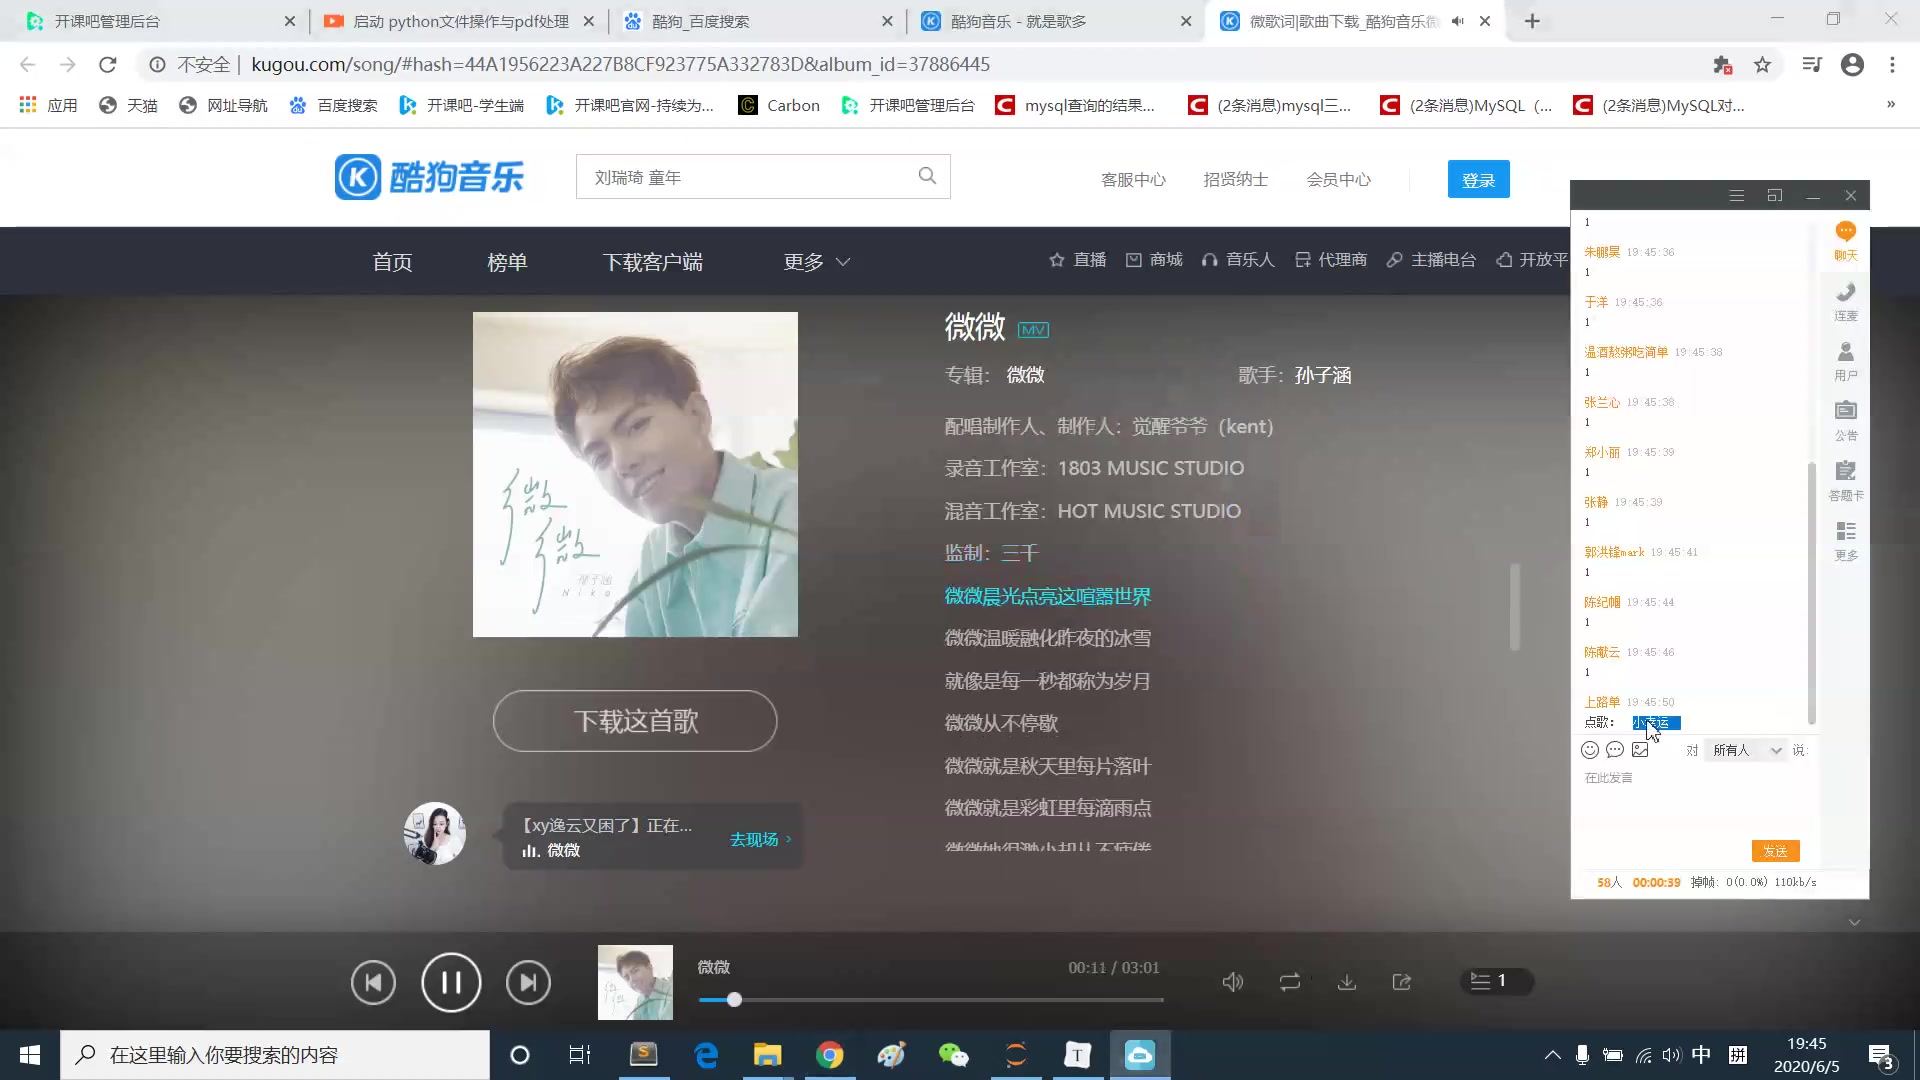The width and height of the screenshot is (1920, 1080).
Task: Open the playlist queue button showing 1
Action: pos(1497,981)
